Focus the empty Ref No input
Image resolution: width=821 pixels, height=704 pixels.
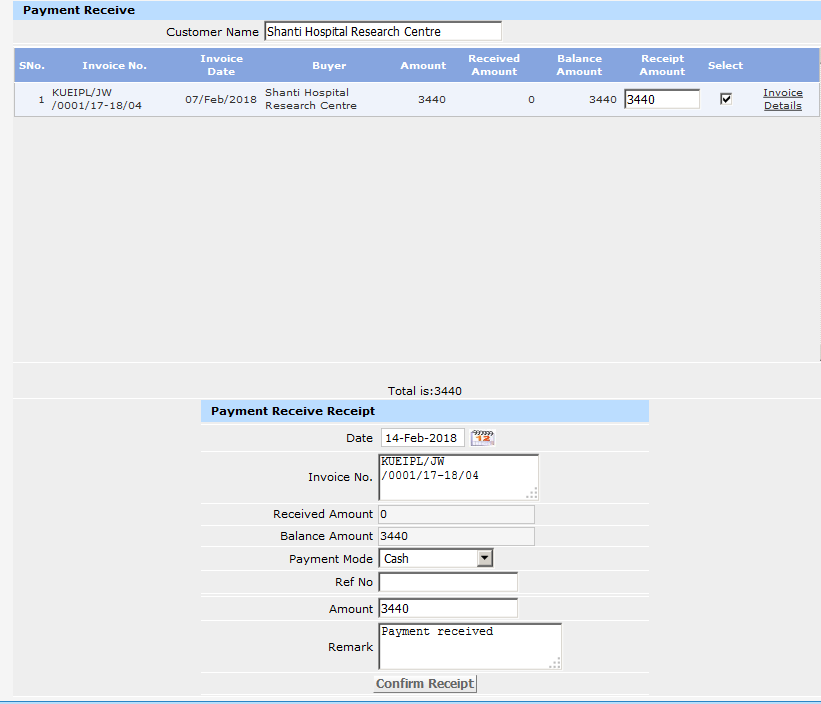pyautogui.click(x=448, y=582)
